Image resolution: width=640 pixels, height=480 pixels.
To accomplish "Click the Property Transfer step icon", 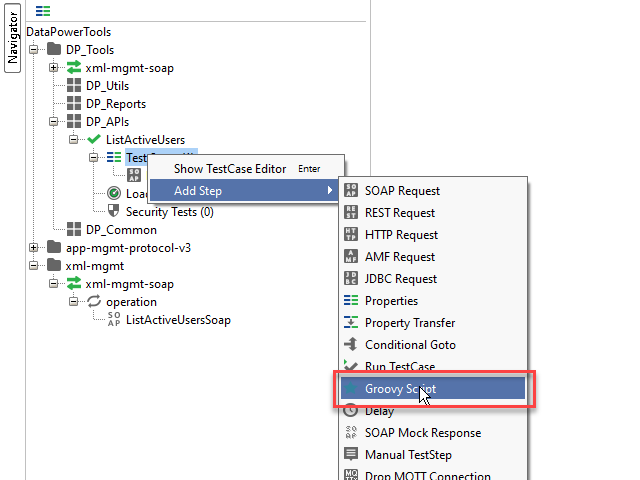I will click(351, 323).
